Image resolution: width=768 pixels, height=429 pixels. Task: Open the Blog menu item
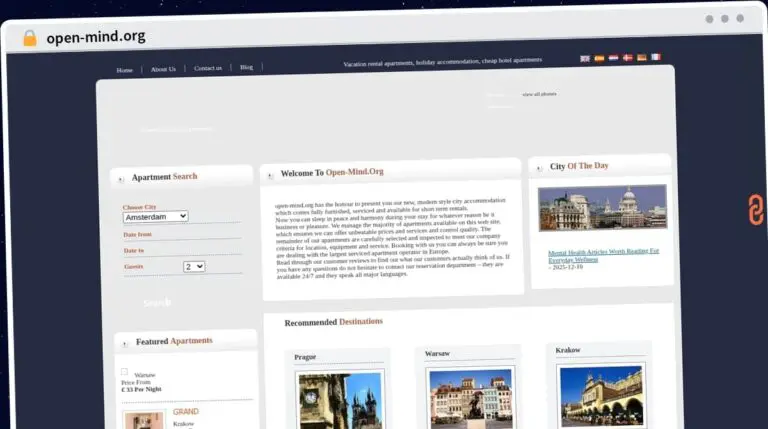point(246,67)
